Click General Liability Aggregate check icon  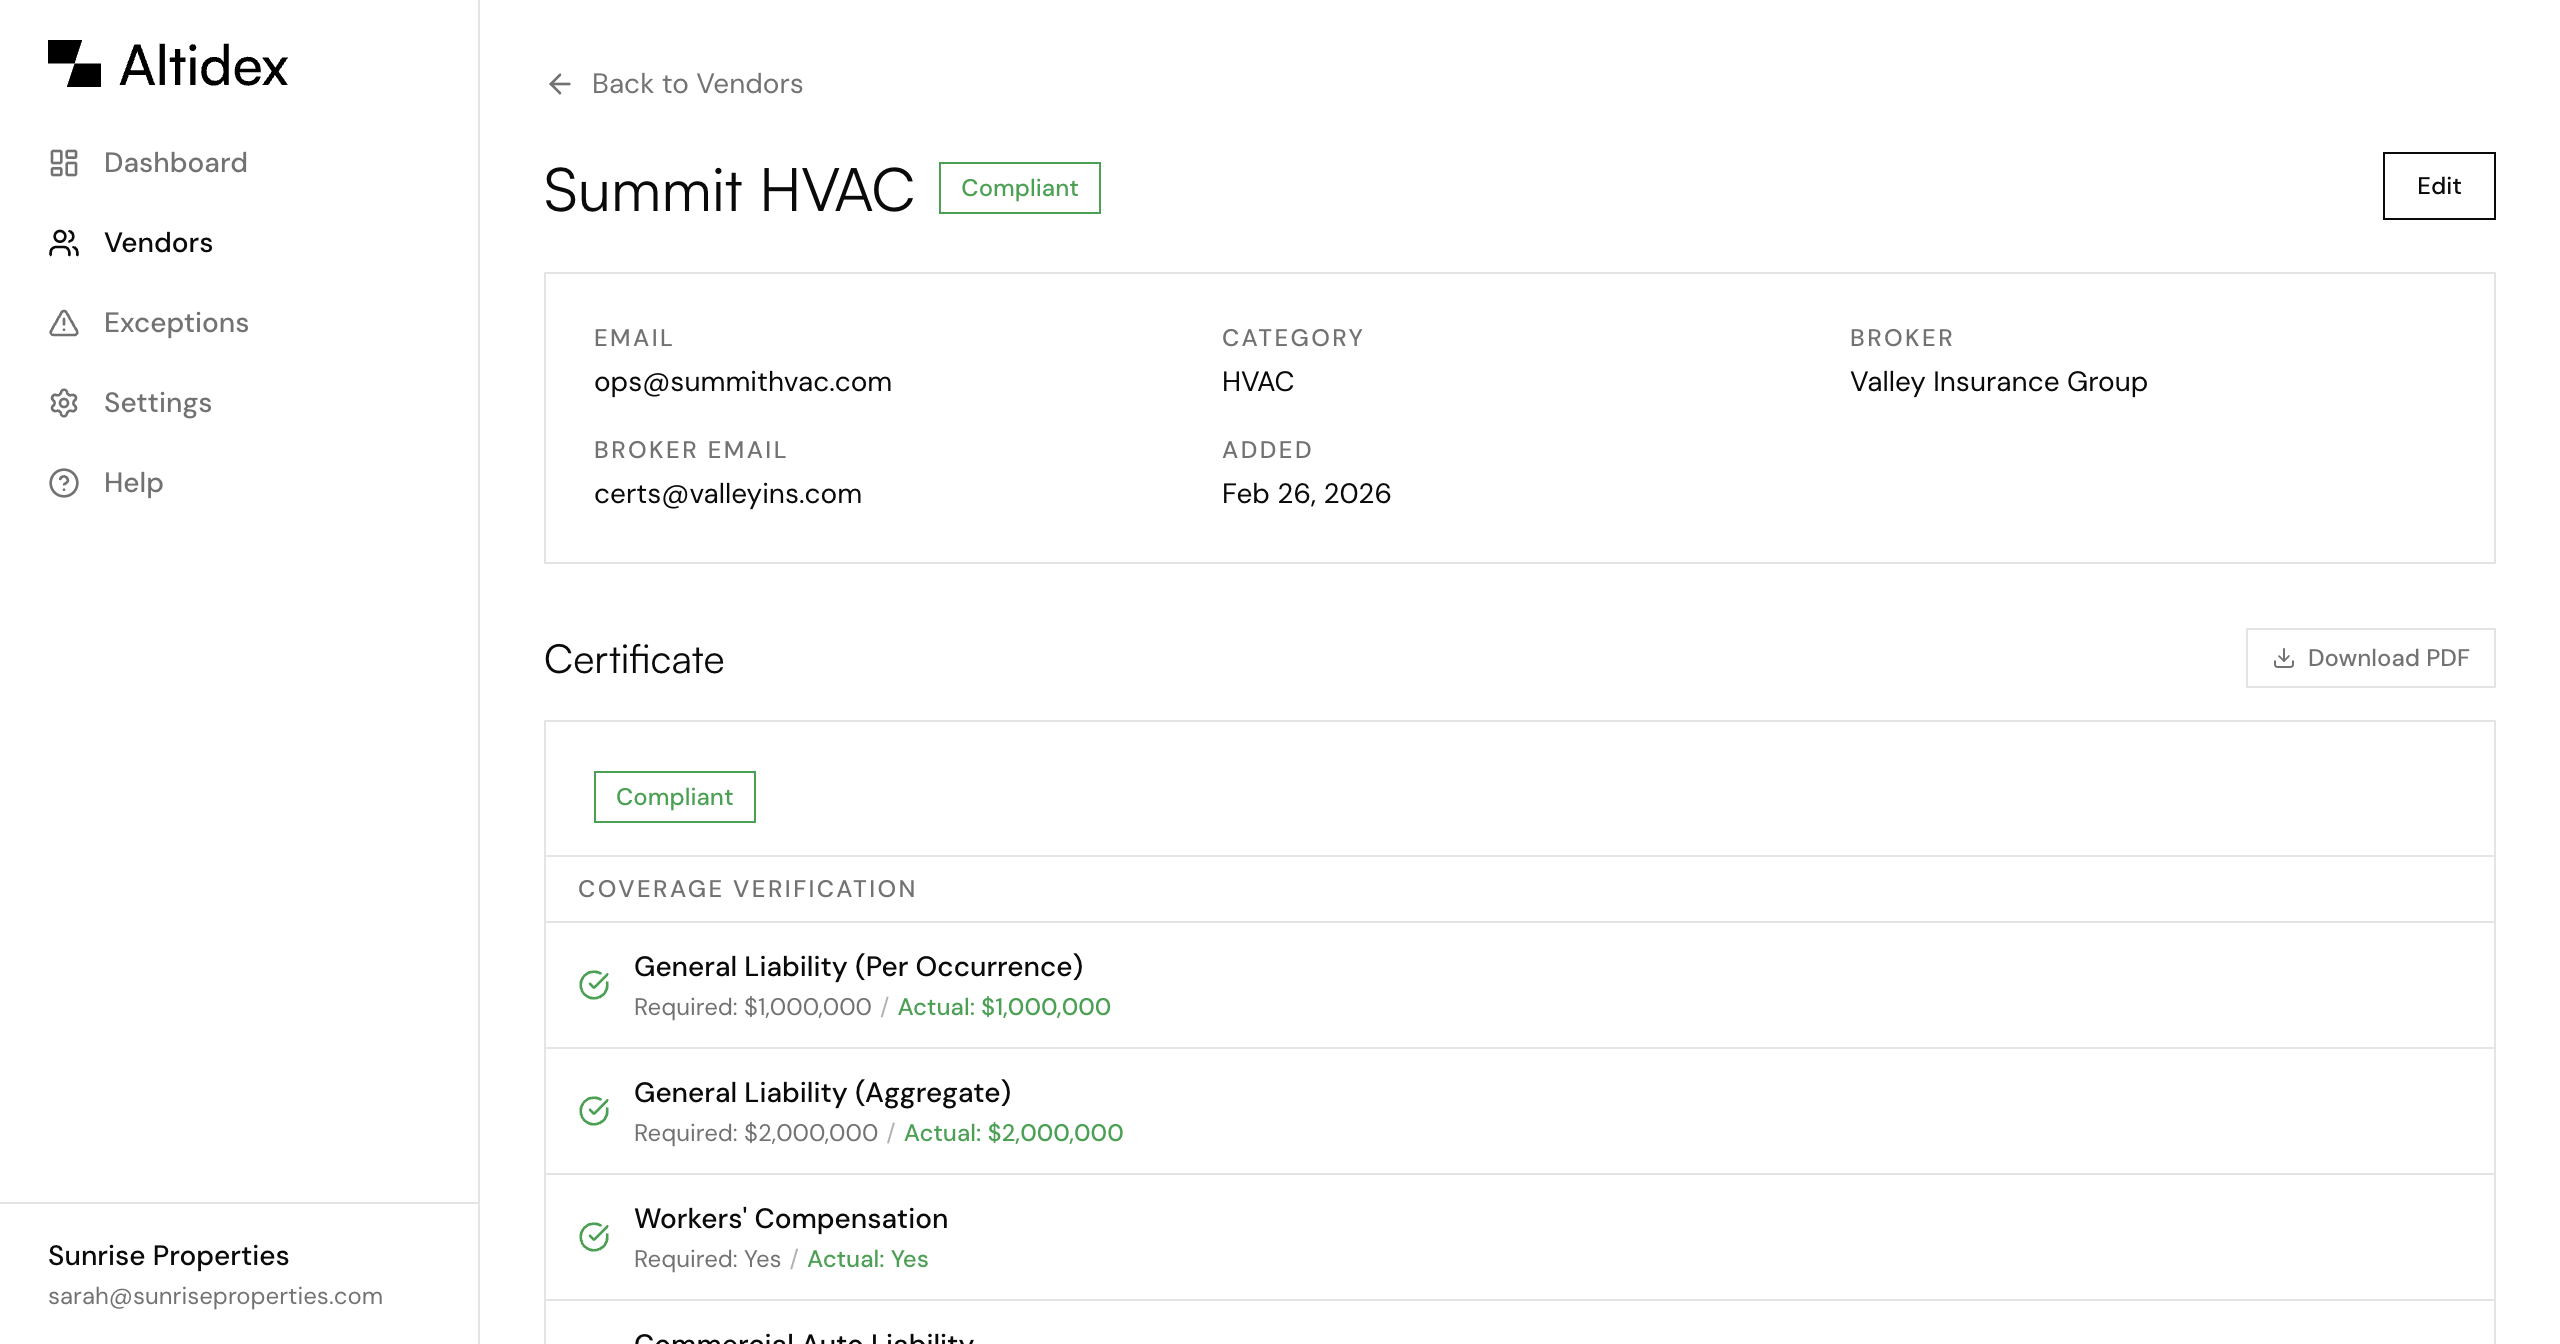click(595, 1111)
